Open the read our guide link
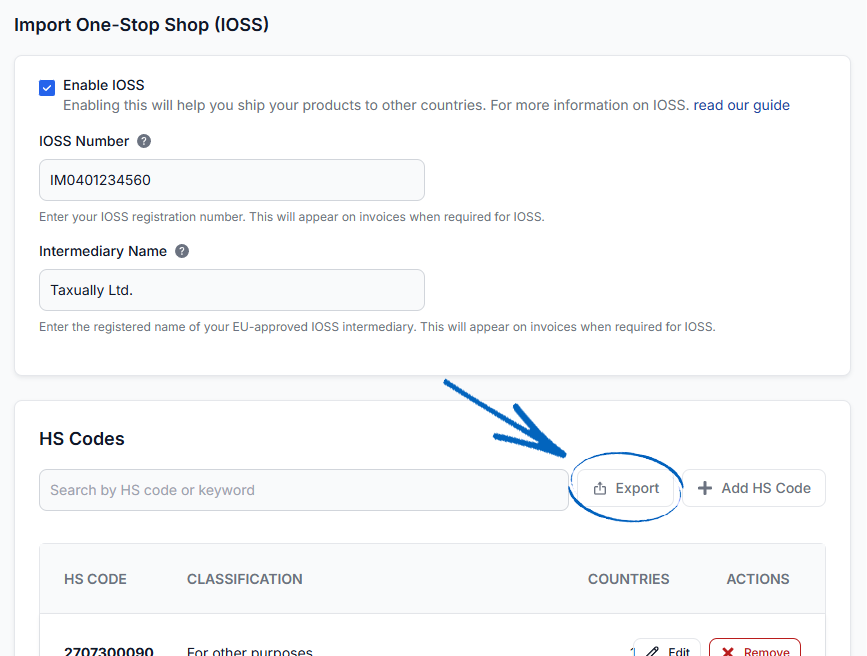867x656 pixels. (741, 105)
